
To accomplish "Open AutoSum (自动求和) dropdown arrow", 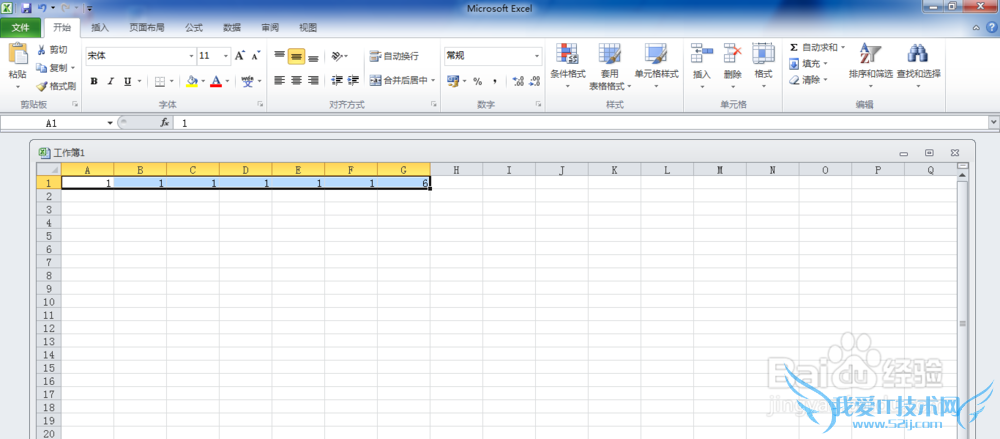I will point(842,47).
